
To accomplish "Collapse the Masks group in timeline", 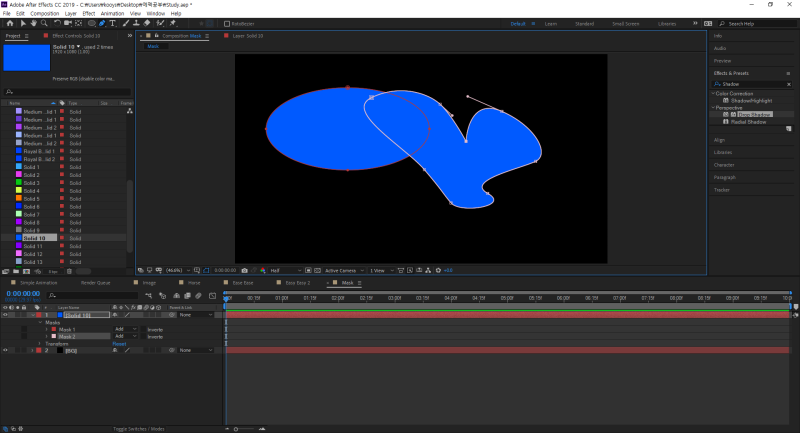I will point(40,322).
